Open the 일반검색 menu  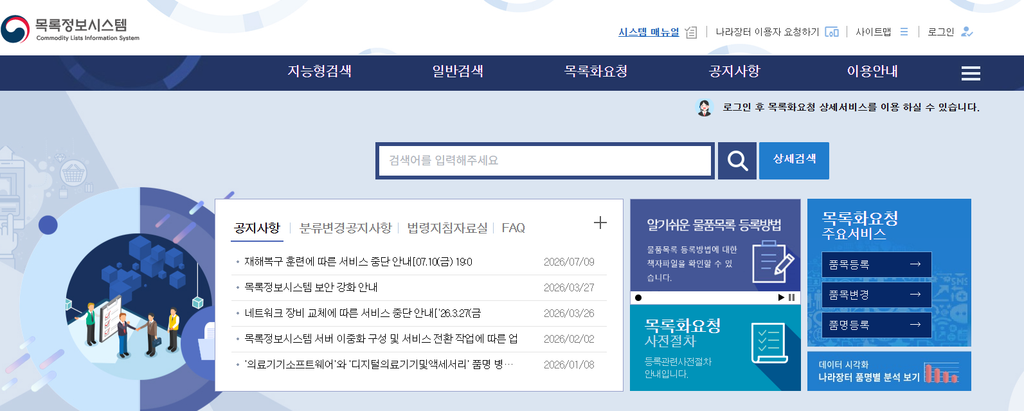[458, 72]
